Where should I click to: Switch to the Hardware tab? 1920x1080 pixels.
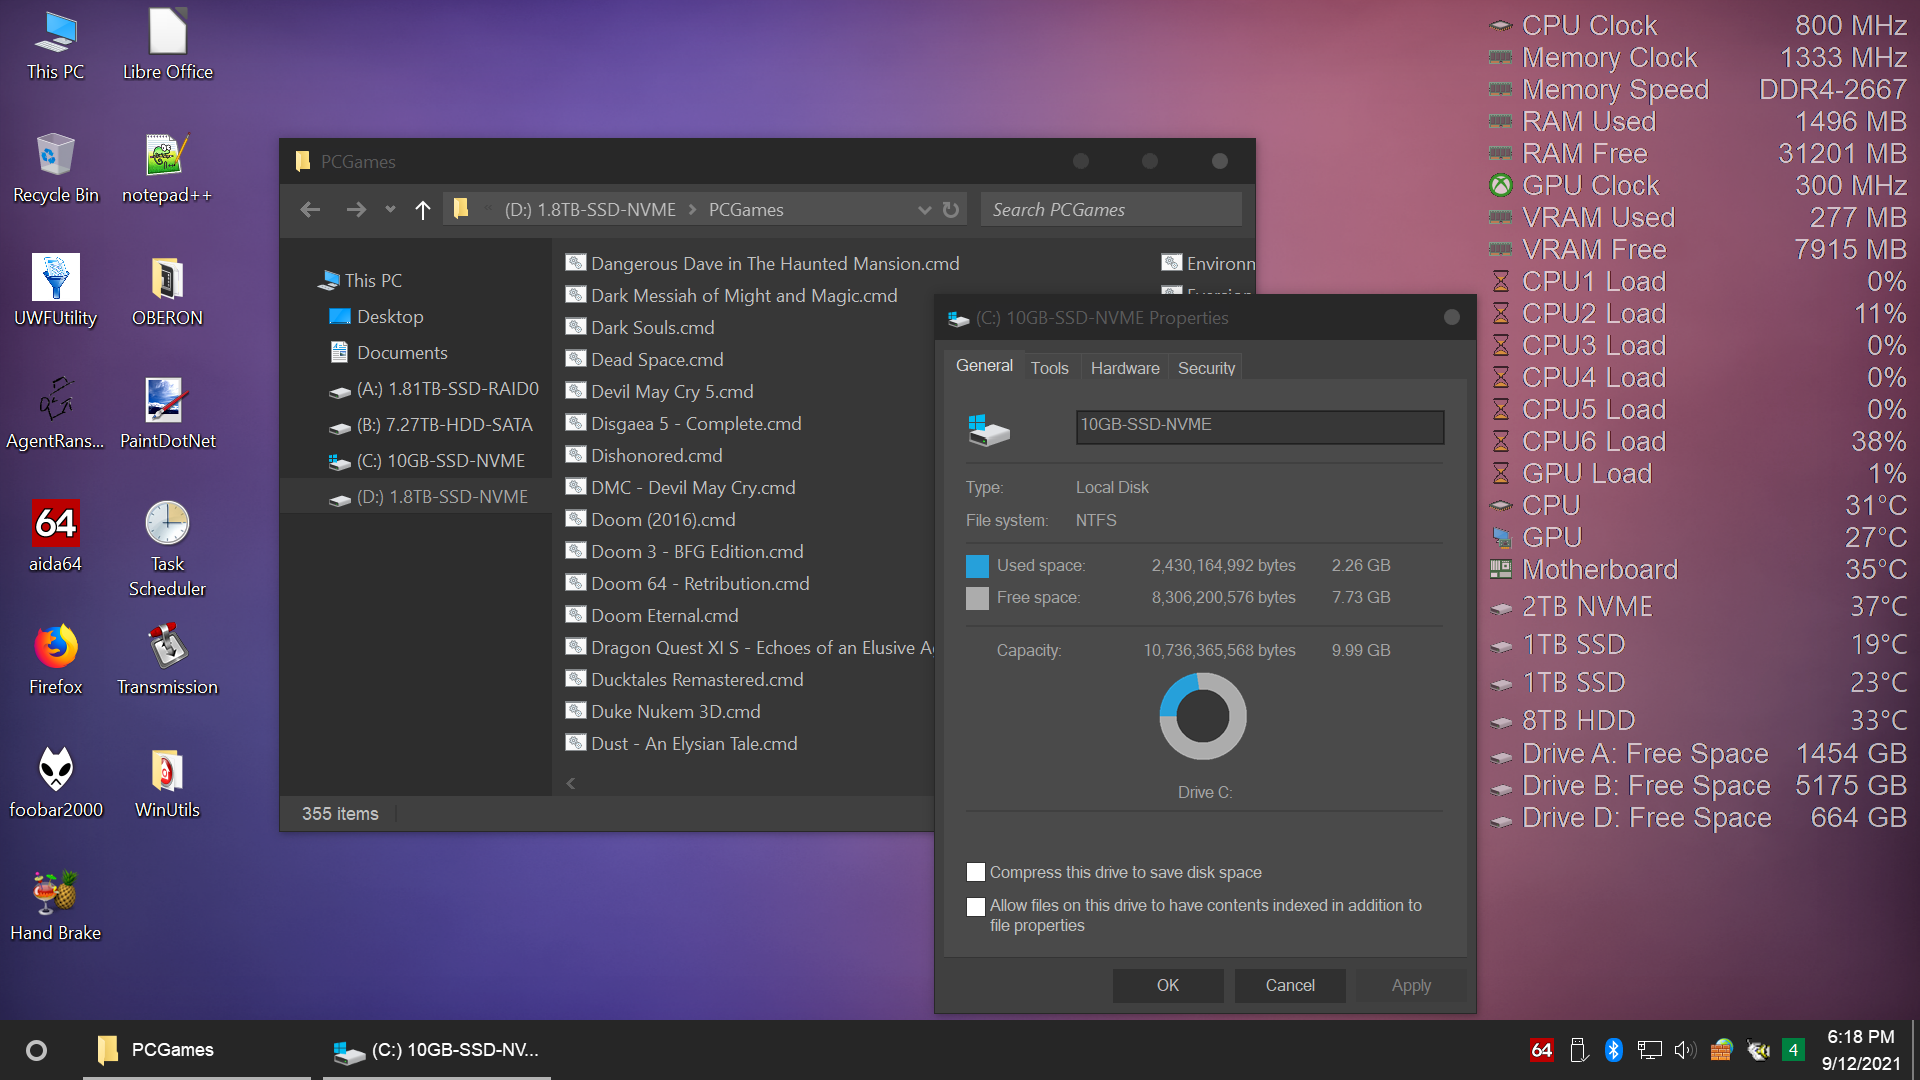click(x=1124, y=367)
